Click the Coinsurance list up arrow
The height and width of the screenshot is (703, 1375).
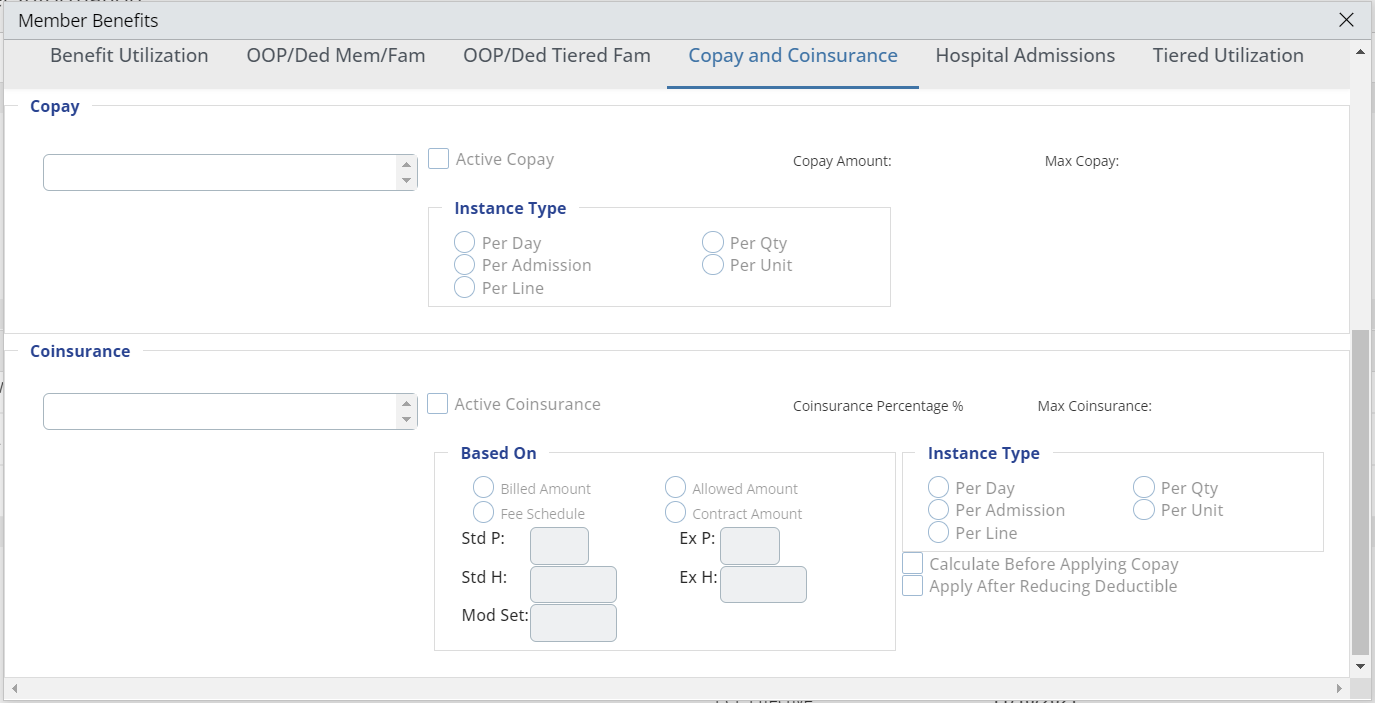tap(406, 403)
